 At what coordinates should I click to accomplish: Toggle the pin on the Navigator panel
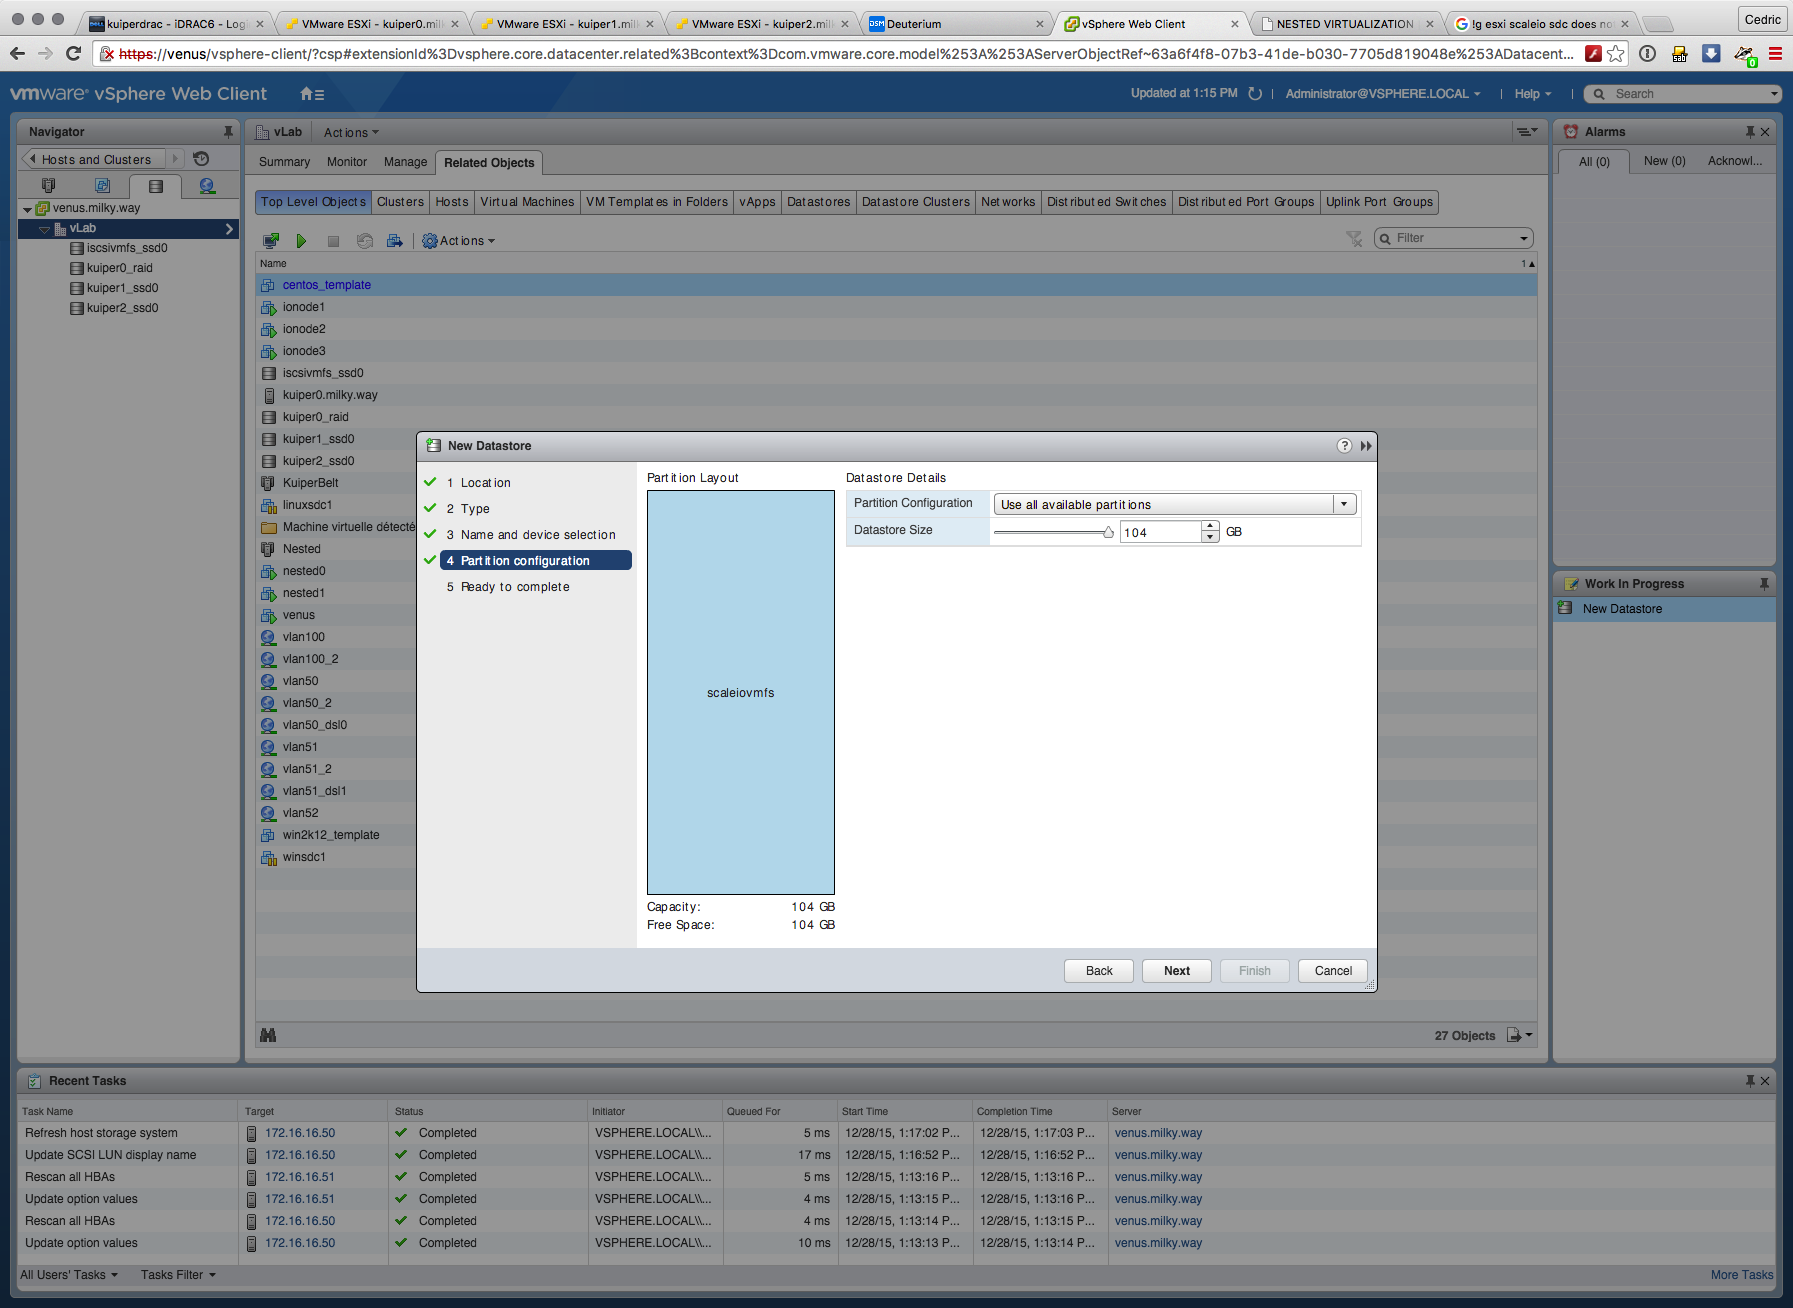(x=228, y=132)
